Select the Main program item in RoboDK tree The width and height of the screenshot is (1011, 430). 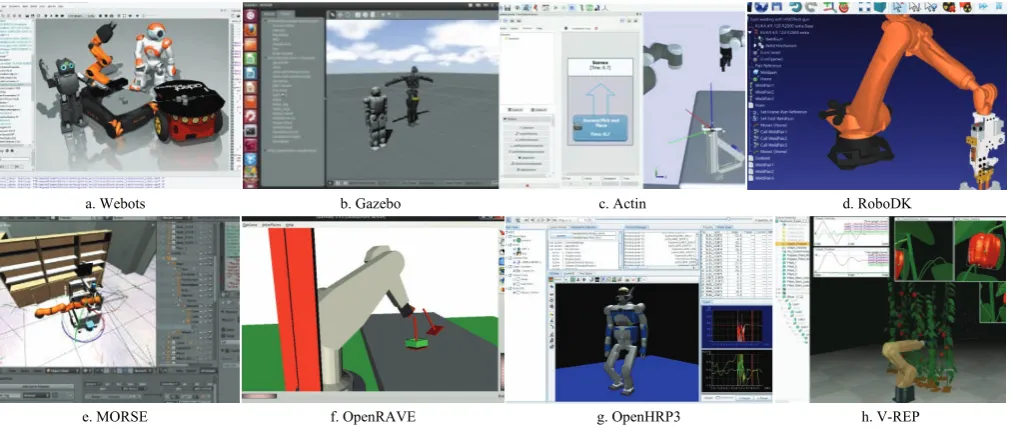(x=758, y=105)
